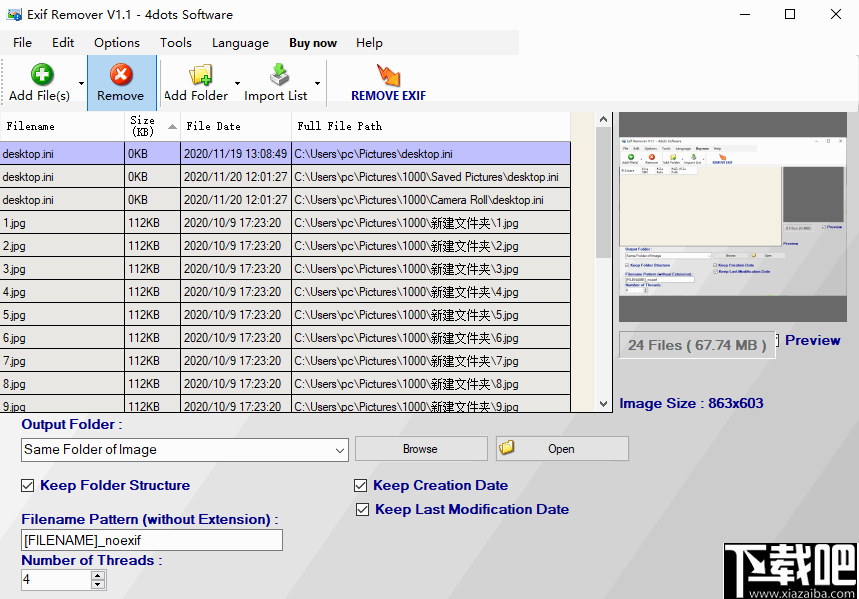This screenshot has height=599, width=859.
Task: Click the Buy now menu item
Action: [x=312, y=42]
